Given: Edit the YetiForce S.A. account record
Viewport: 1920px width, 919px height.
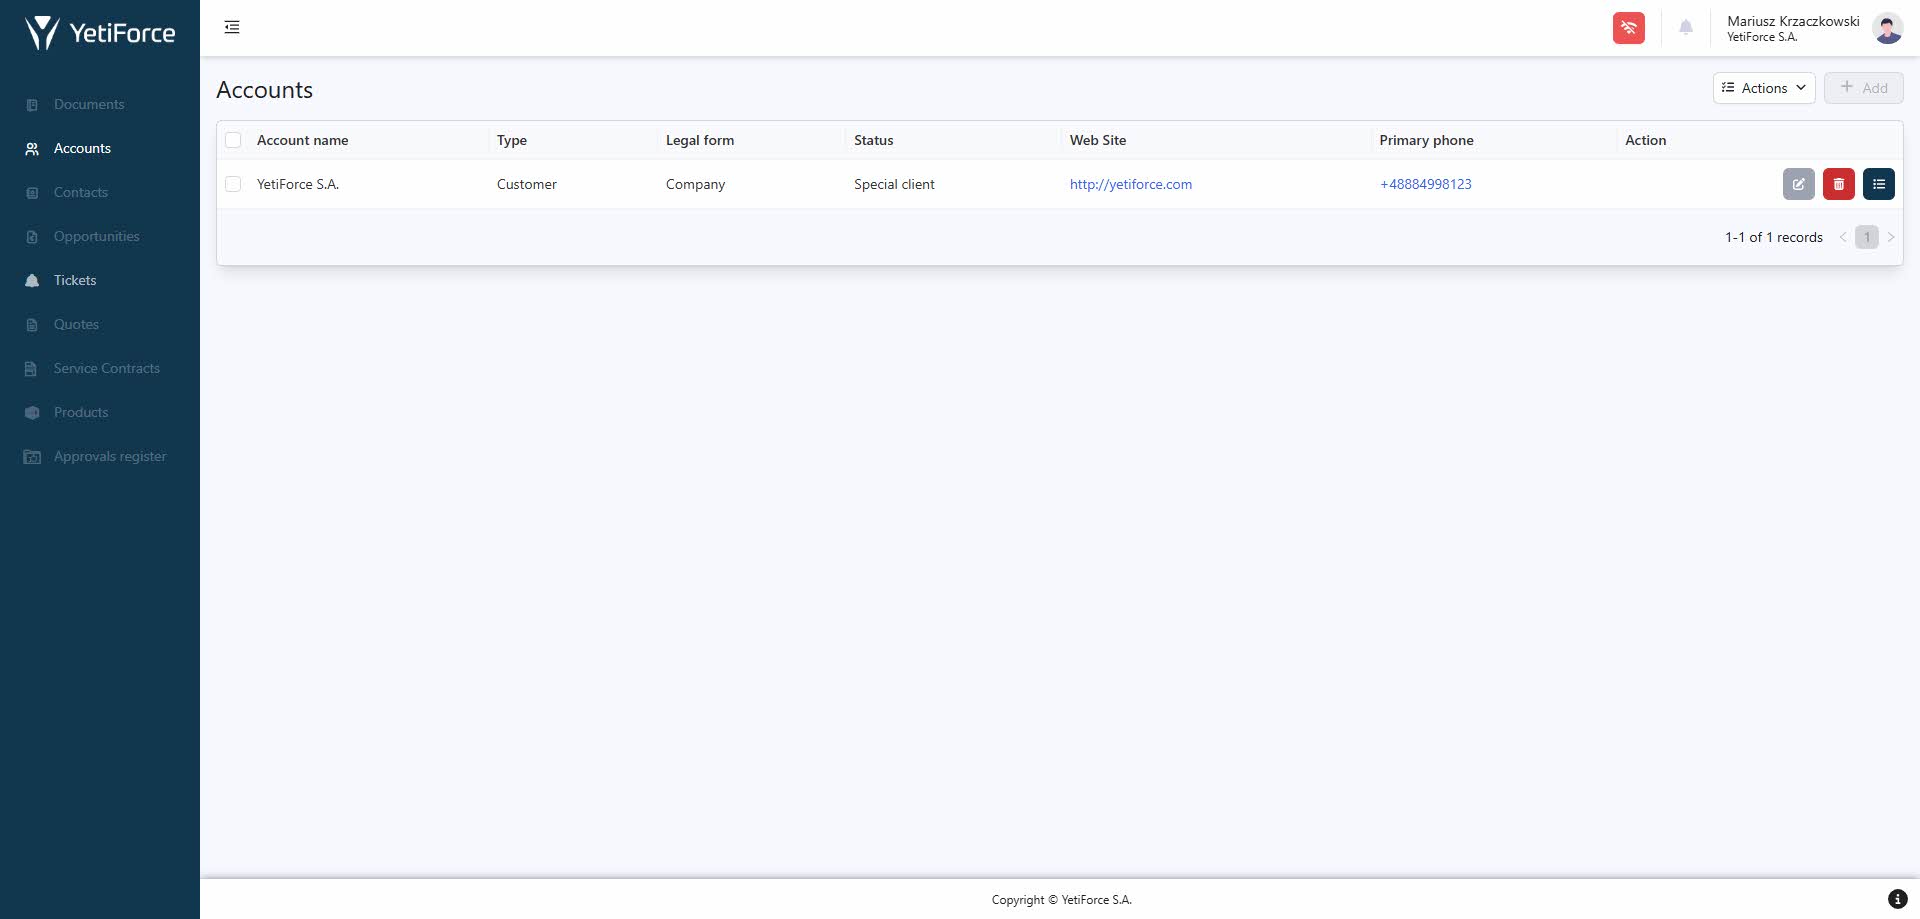Looking at the screenshot, I should 1798,184.
